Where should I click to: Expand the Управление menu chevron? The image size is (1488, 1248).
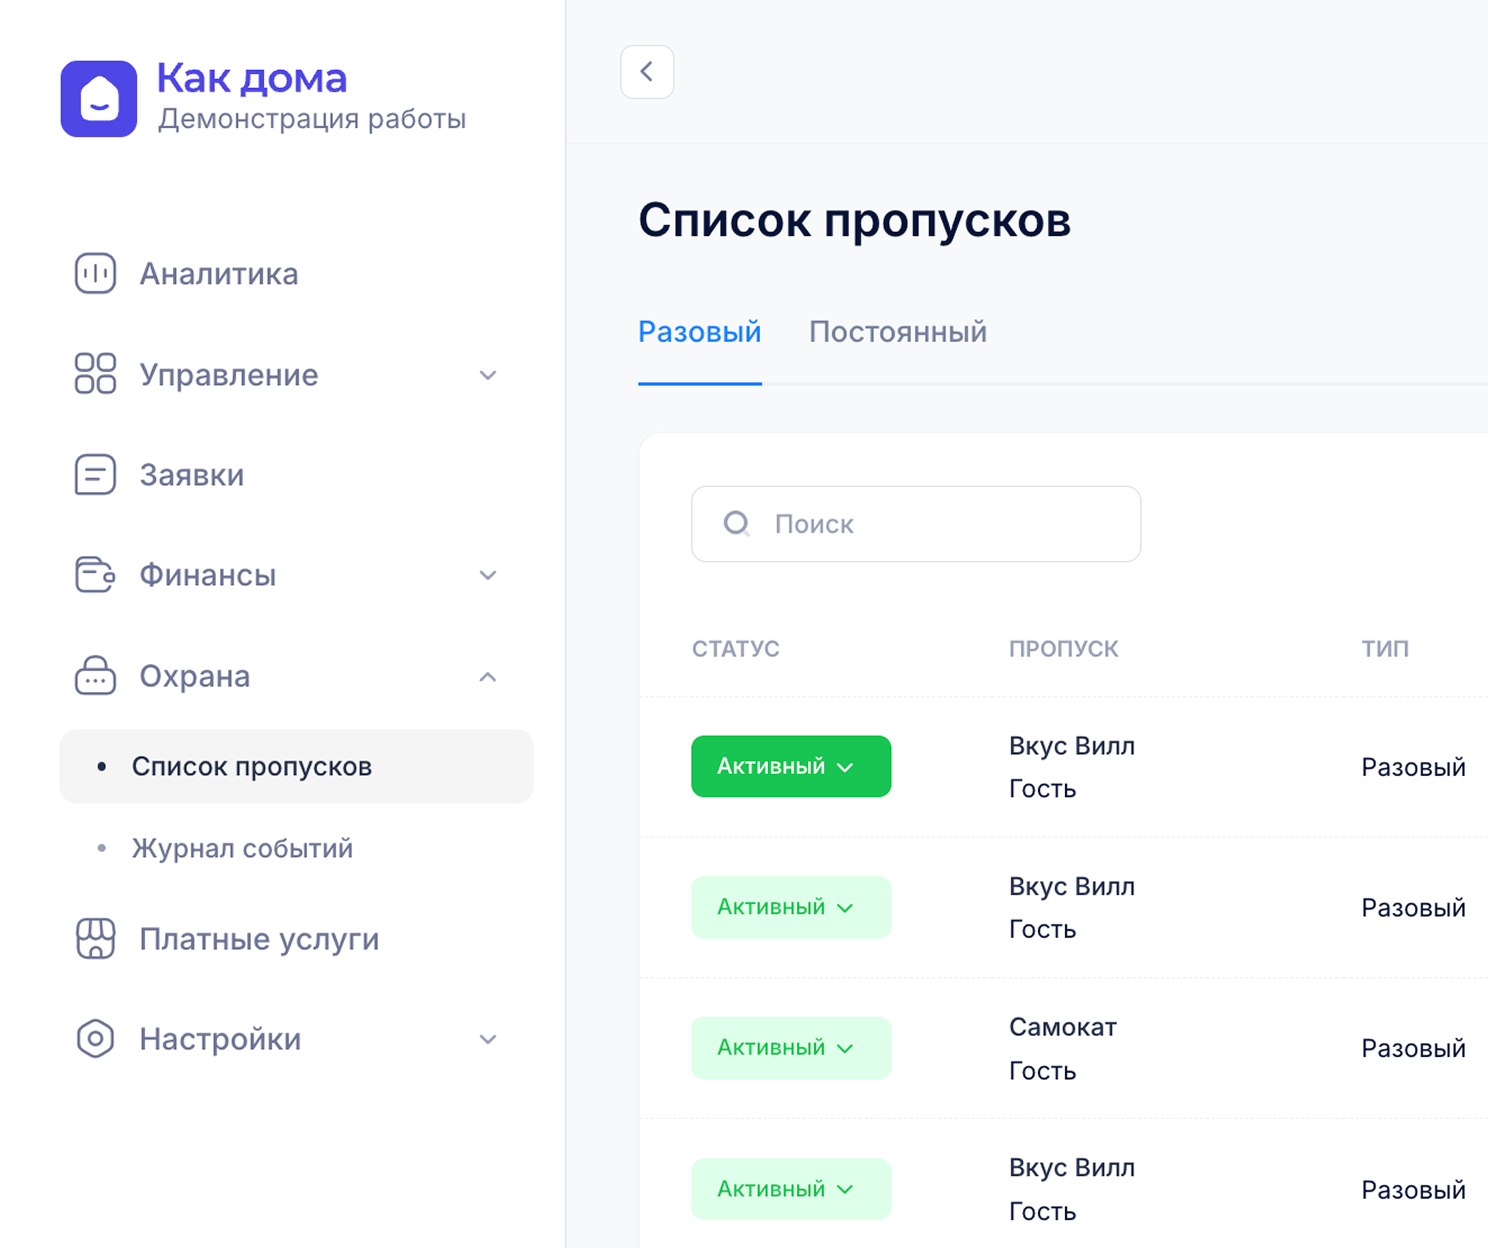(x=488, y=375)
